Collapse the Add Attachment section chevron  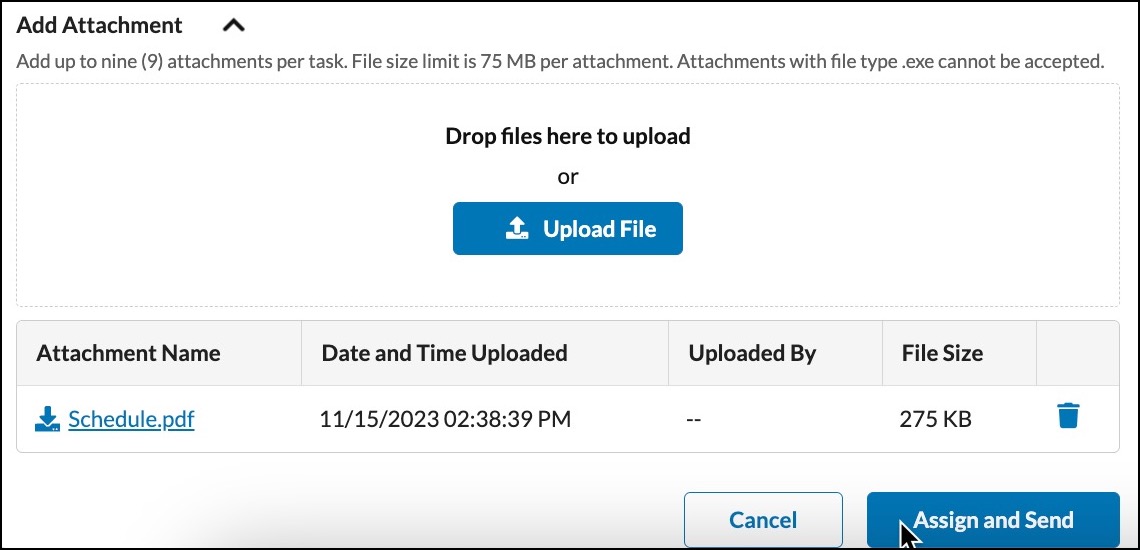233,25
